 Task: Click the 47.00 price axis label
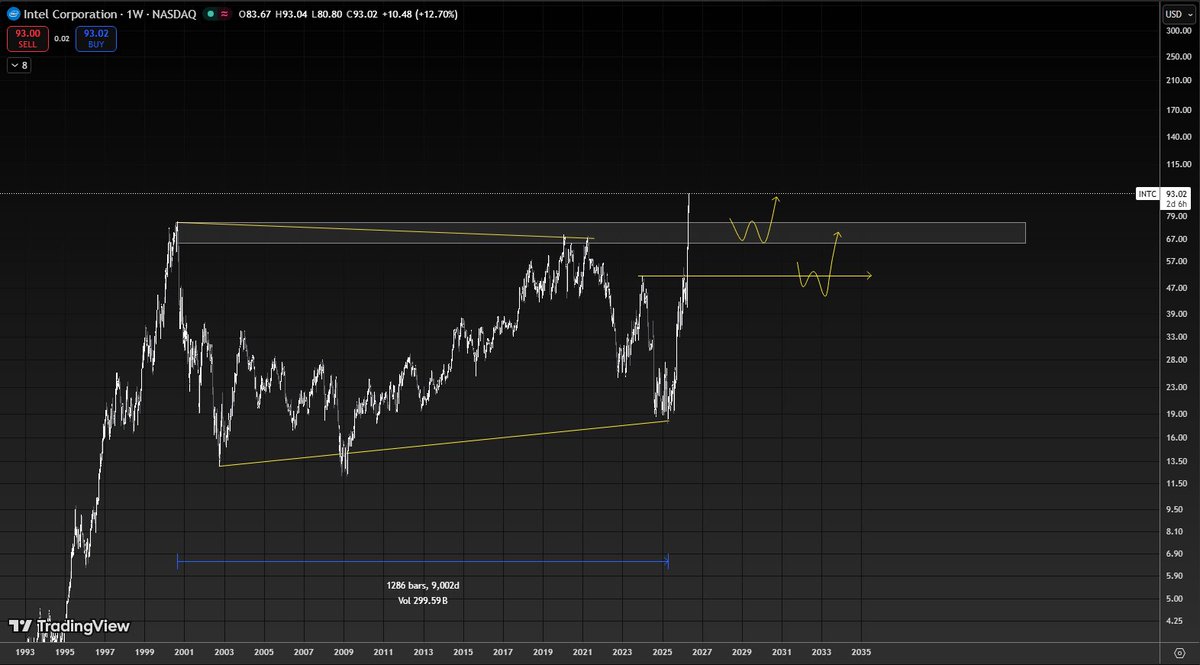pyautogui.click(x=1176, y=288)
